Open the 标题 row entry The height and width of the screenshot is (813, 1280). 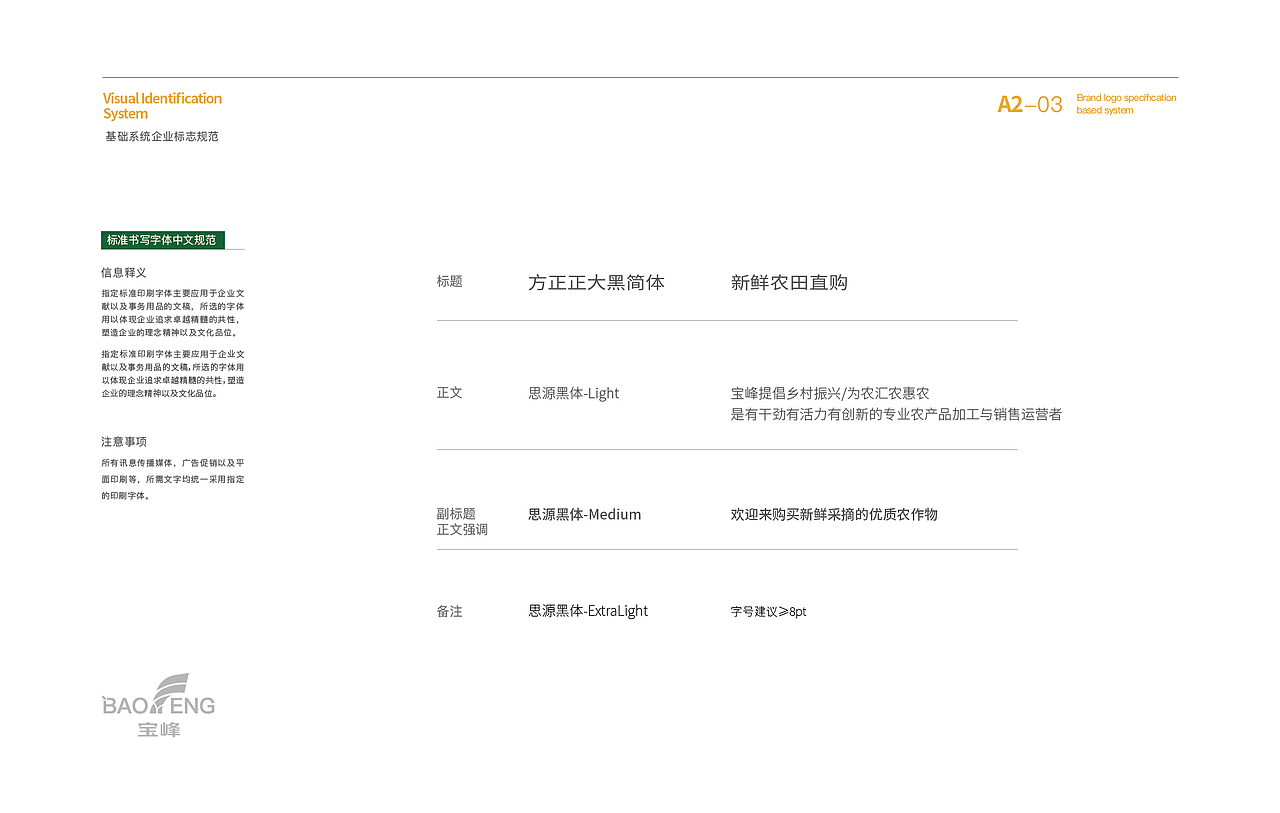[449, 281]
